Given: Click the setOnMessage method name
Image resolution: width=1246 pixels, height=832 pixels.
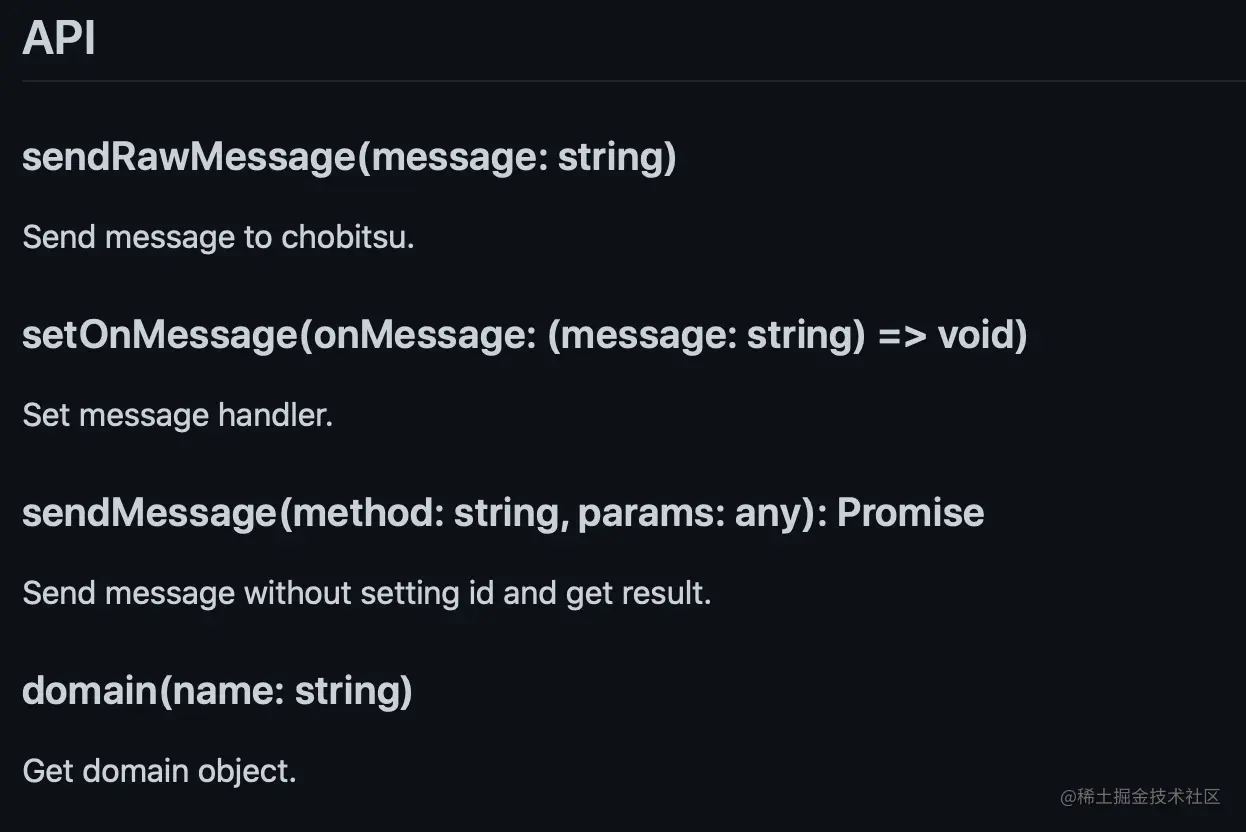Looking at the screenshot, I should [160, 335].
